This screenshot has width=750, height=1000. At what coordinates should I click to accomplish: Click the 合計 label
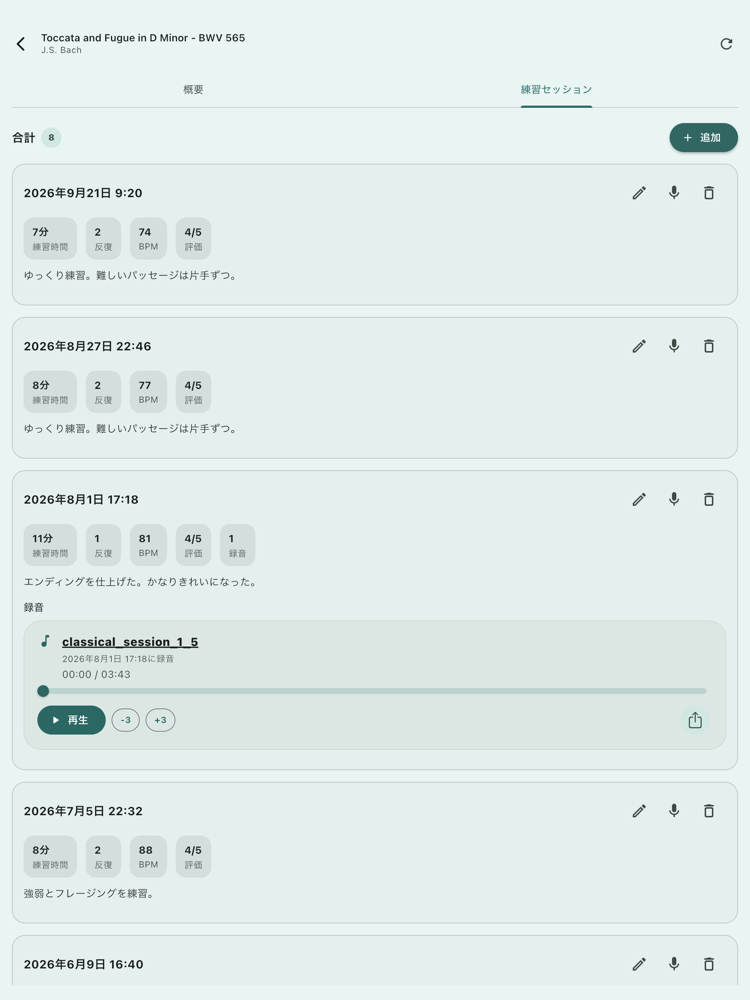pos(24,137)
